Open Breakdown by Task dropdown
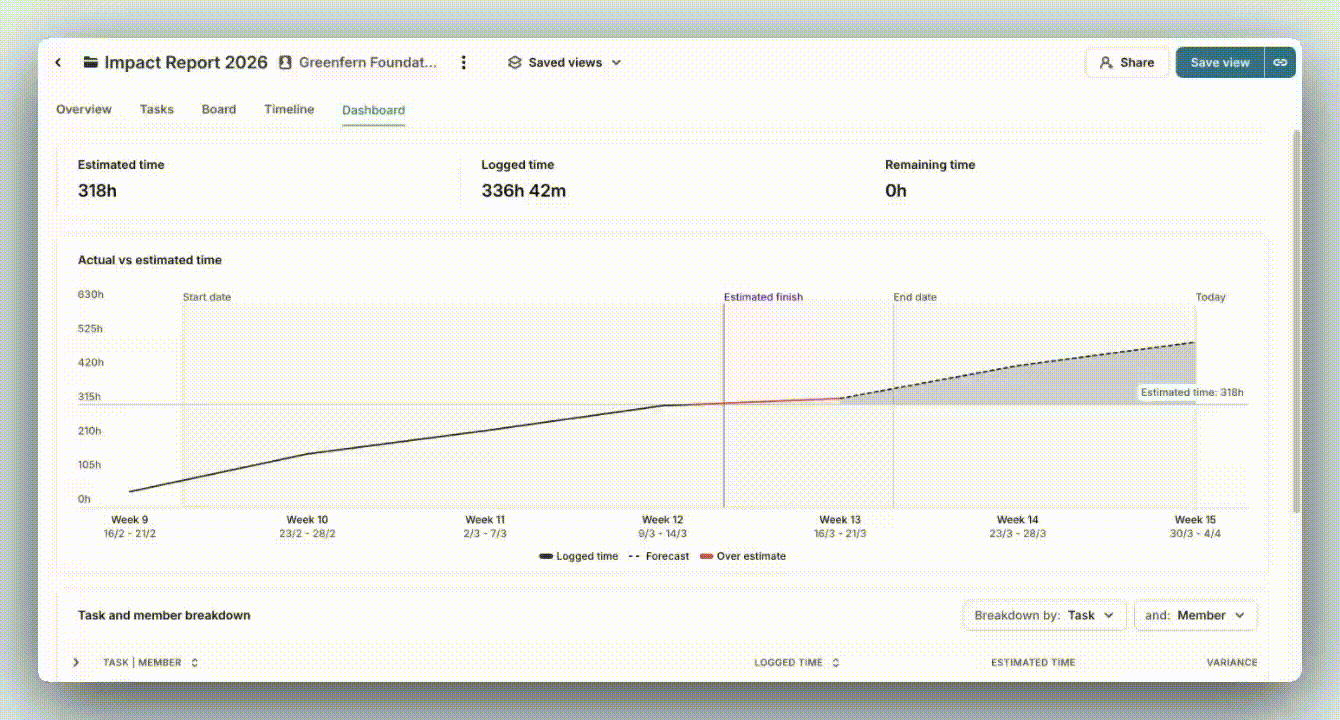The image size is (1340, 720). pos(1045,615)
